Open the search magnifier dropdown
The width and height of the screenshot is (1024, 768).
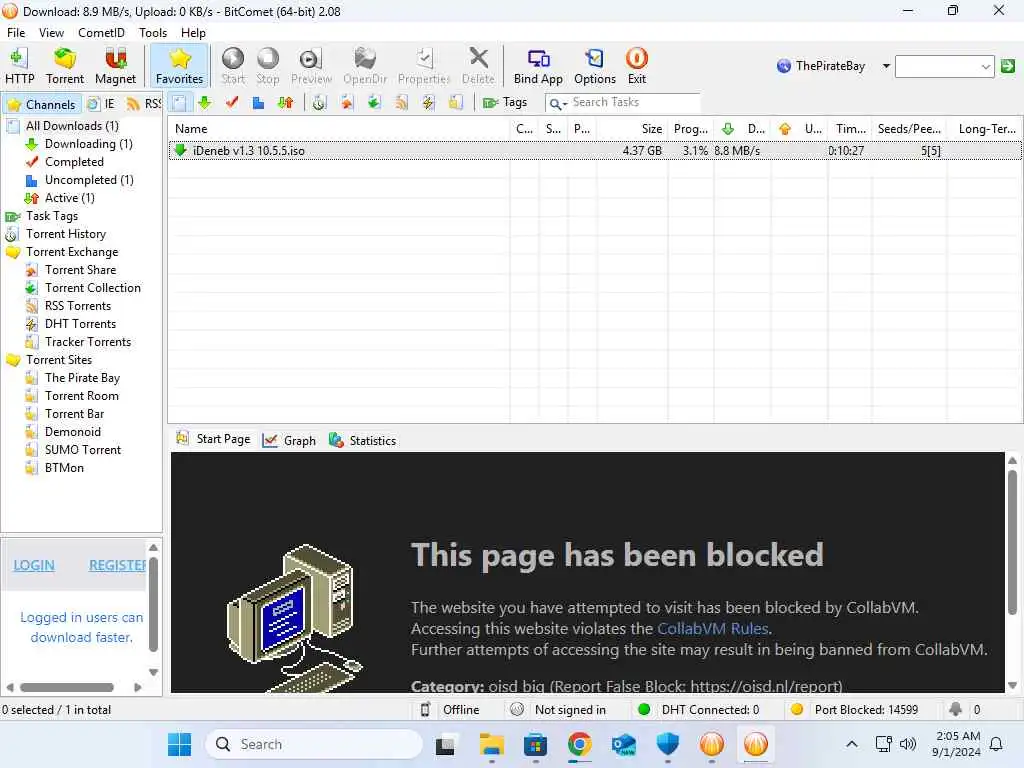tap(558, 103)
